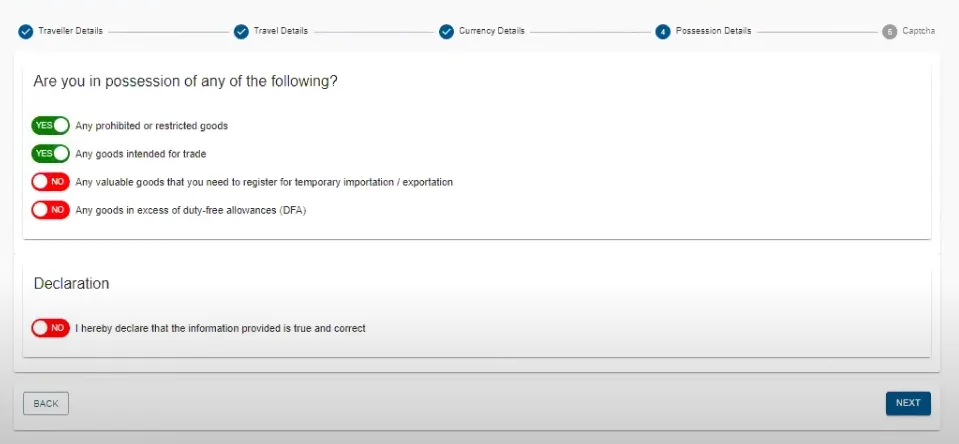Toggle off prohibited or restricted goods switch

(x=51, y=125)
